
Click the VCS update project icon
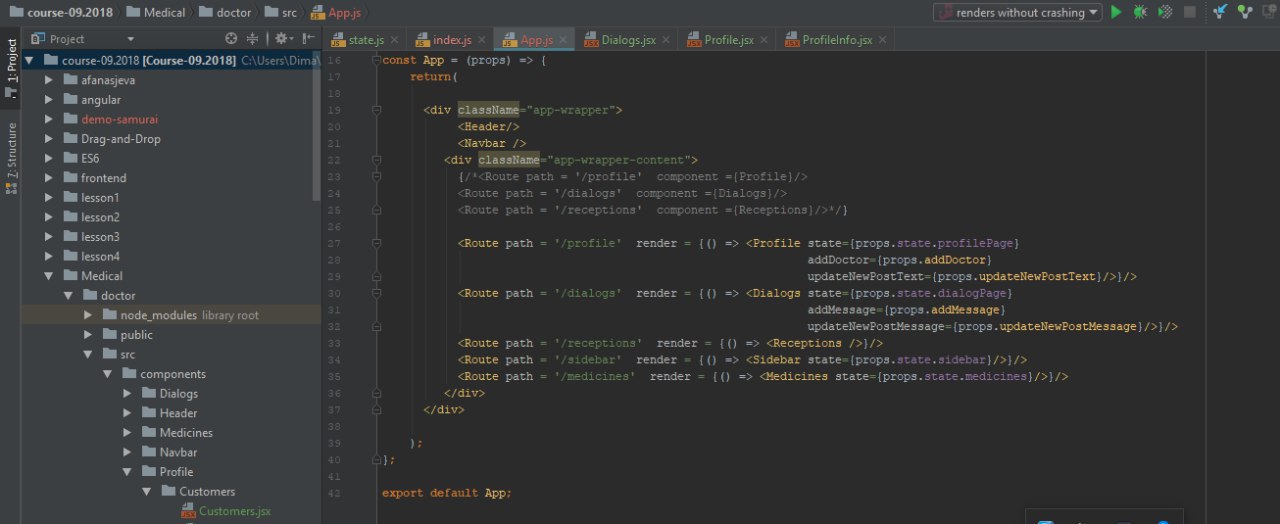(1220, 13)
